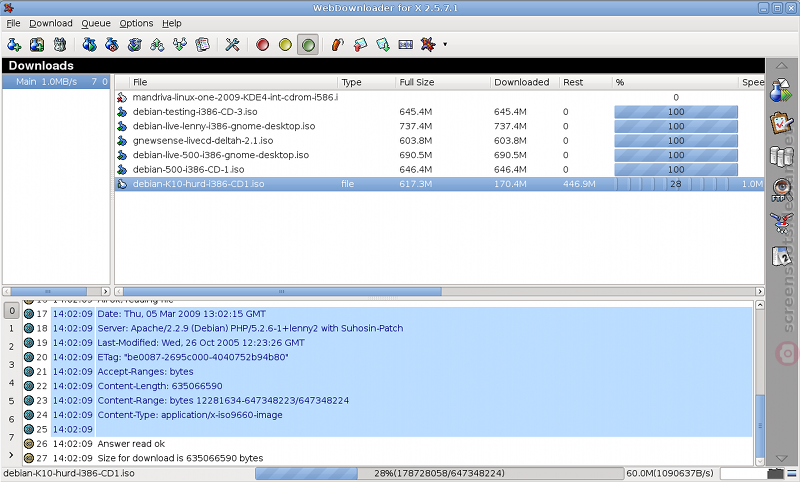Open the File menu

[x=13, y=23]
